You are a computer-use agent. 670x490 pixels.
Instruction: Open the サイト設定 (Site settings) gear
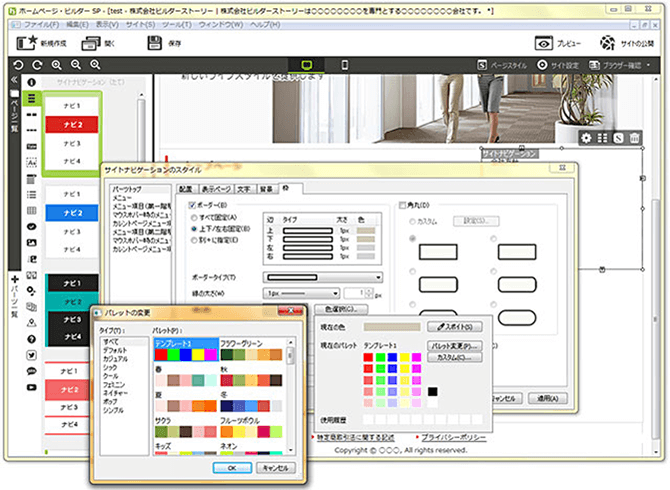[543, 66]
